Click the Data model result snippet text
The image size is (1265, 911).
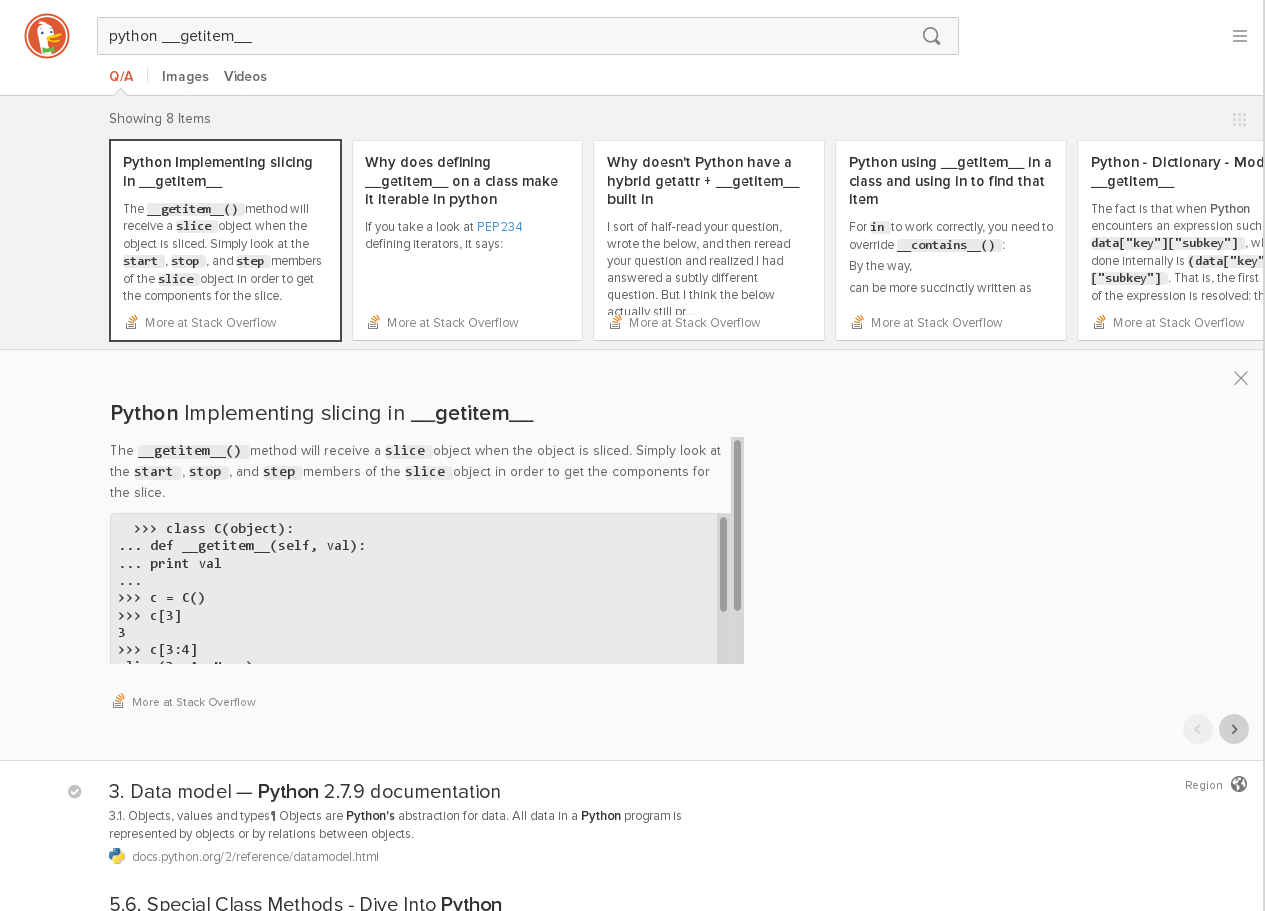(x=395, y=825)
